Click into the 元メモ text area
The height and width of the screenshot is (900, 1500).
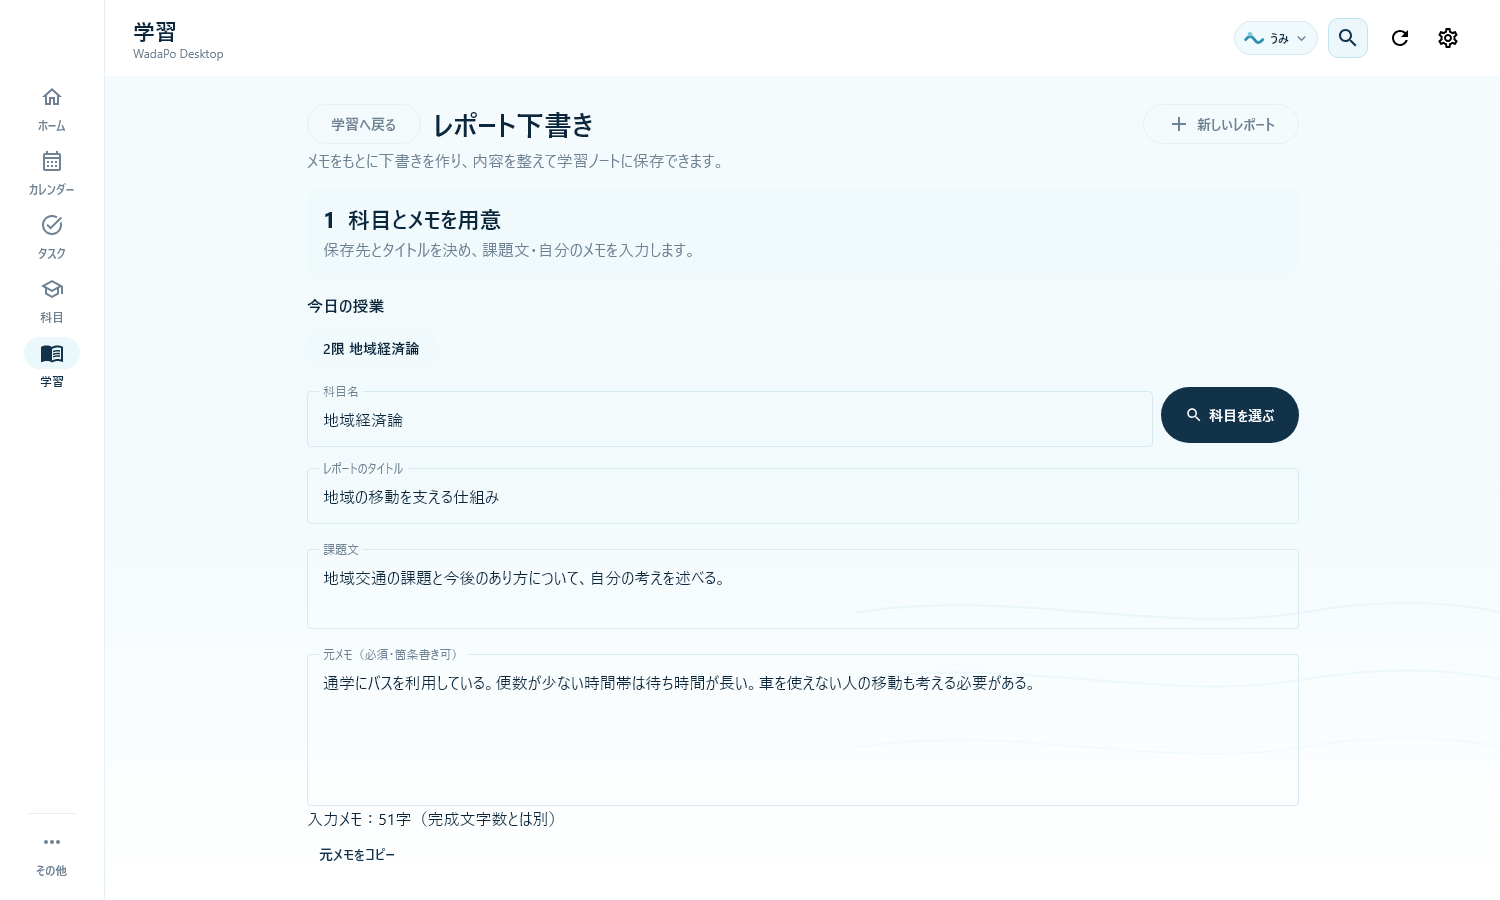click(x=803, y=730)
